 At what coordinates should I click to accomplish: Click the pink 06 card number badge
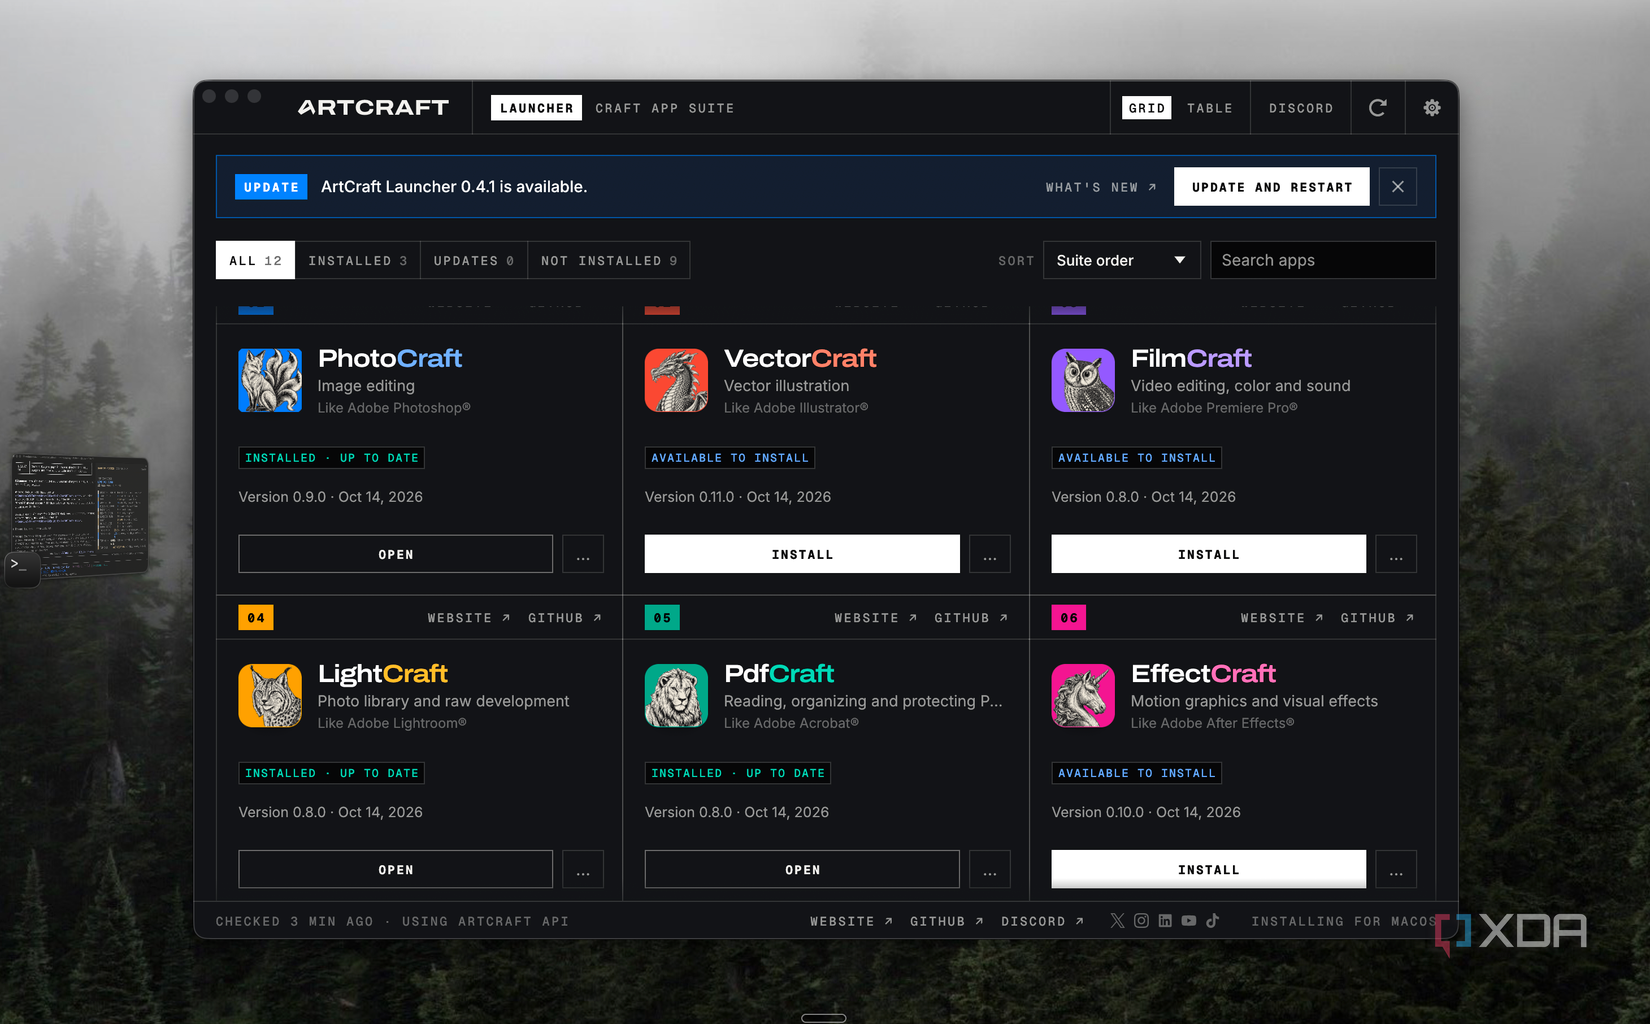[x=1069, y=618]
